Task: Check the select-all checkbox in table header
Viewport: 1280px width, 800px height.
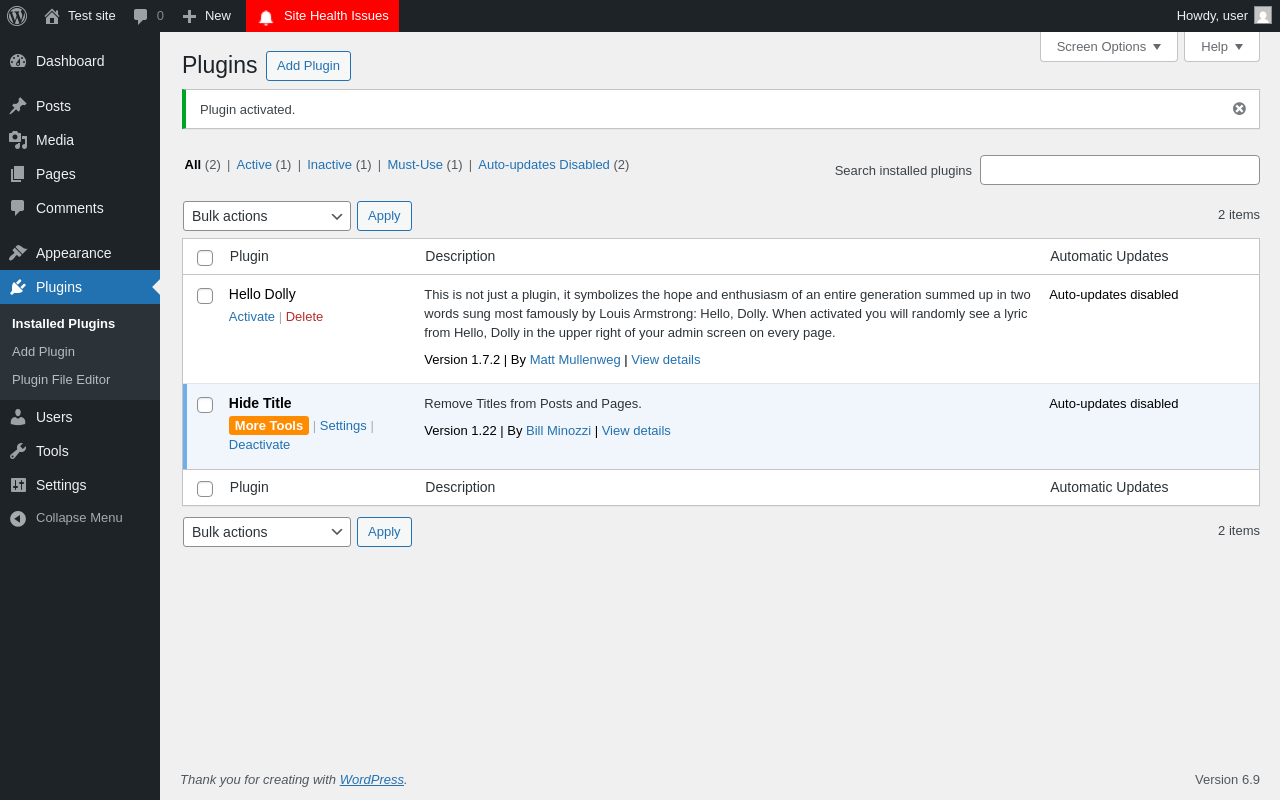Action: (x=205, y=258)
